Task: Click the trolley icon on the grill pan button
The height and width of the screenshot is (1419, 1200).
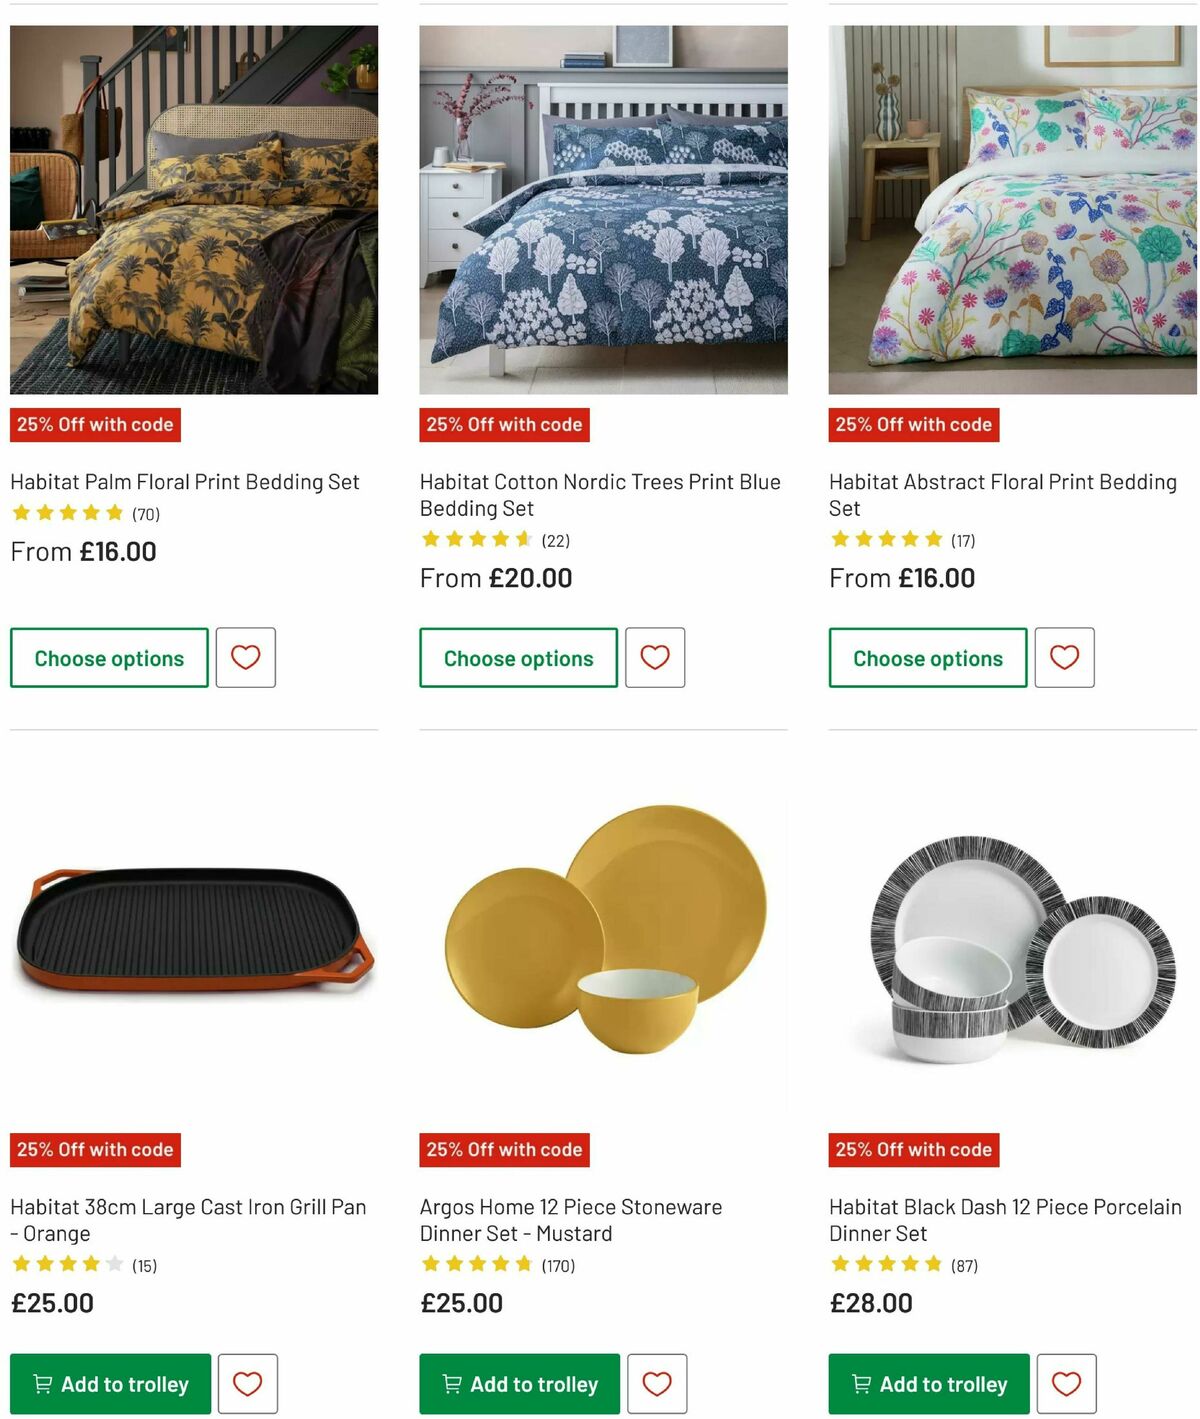Action: pos(43,1383)
